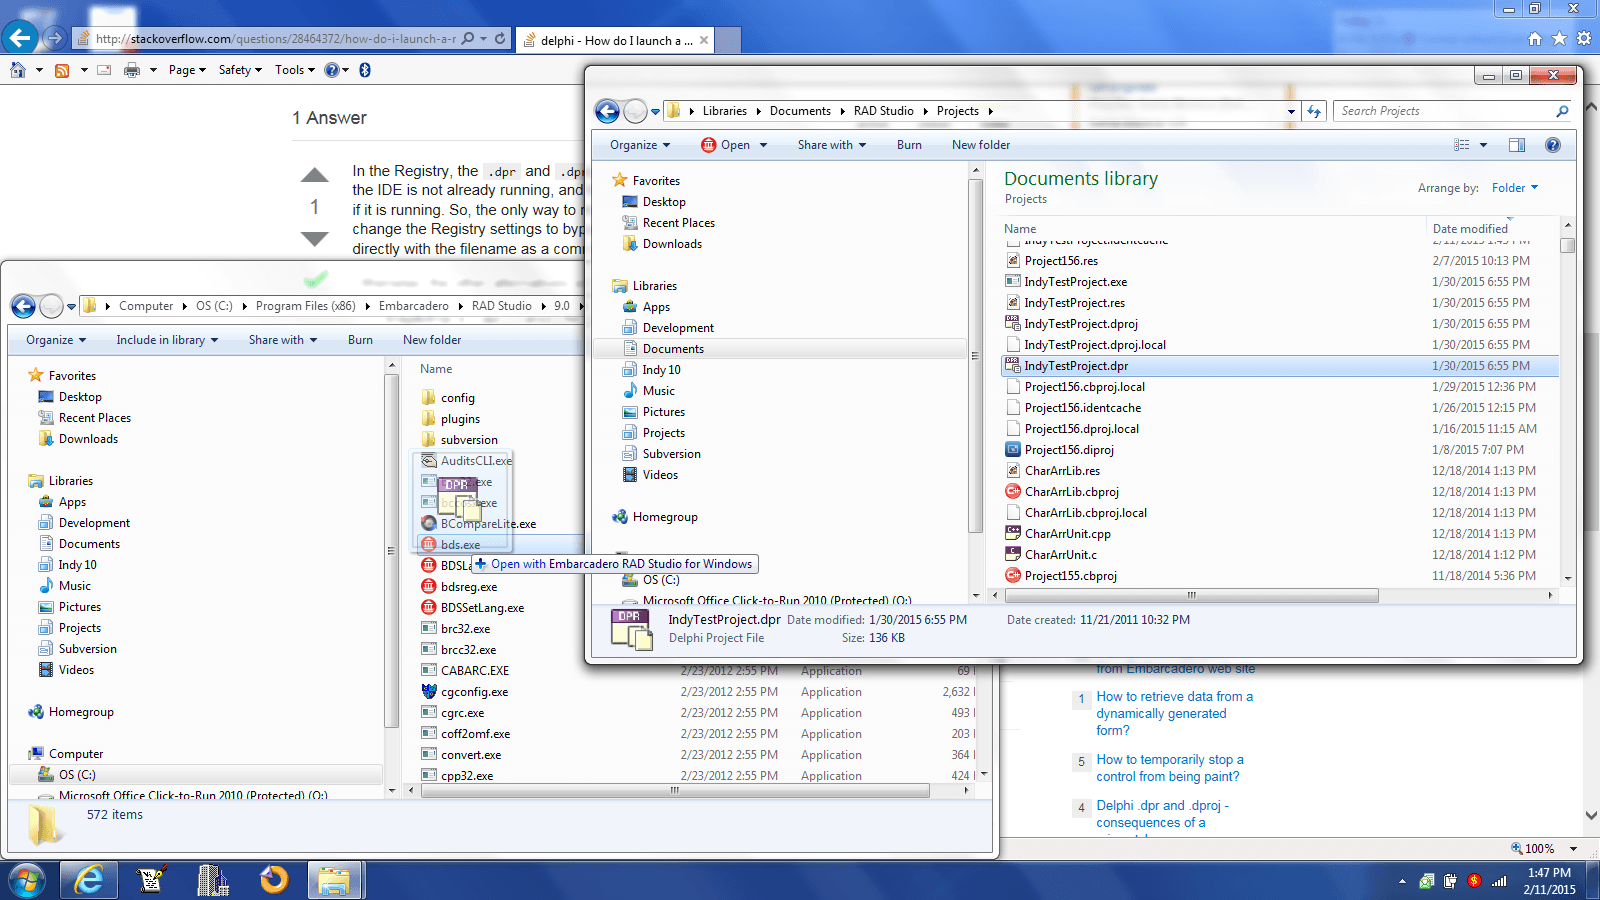Click the Windows Start orb
Image resolution: width=1600 pixels, height=900 pixels.
click(26, 881)
